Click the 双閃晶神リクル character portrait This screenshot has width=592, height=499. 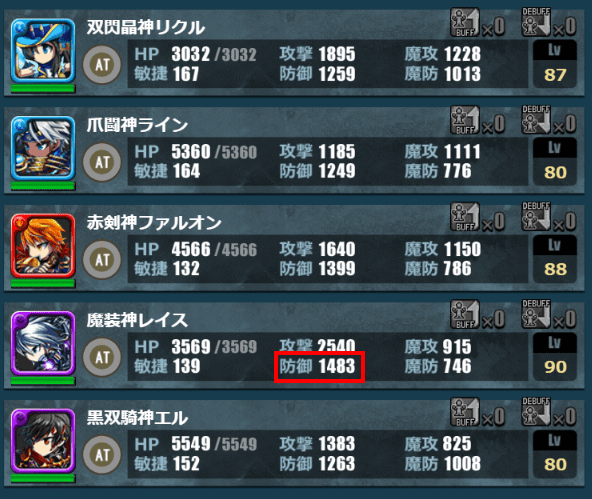pos(43,50)
